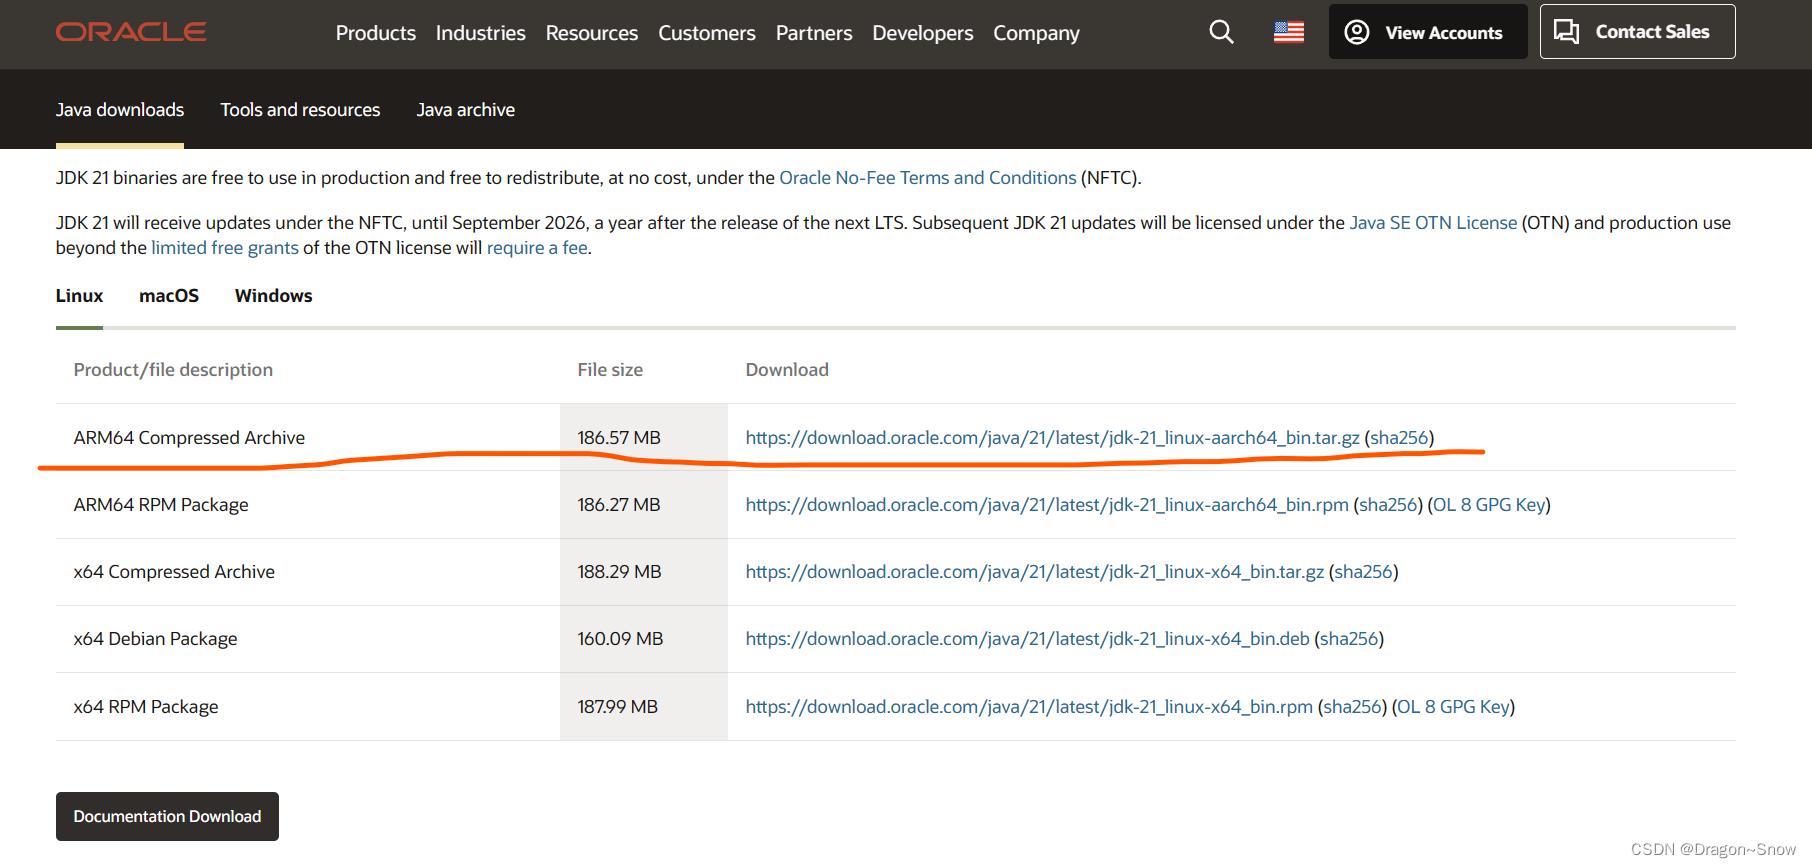Download jdk-21_linux-aarch64_bin.tar.gz link

click(x=1053, y=438)
